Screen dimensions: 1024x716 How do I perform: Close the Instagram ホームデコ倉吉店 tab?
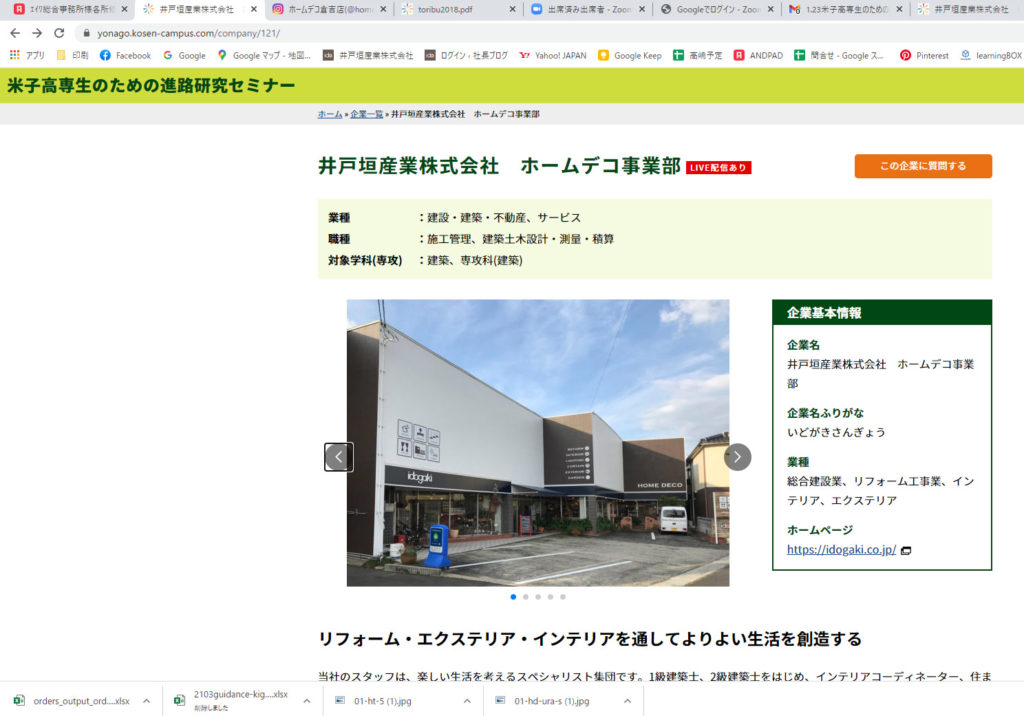(383, 9)
